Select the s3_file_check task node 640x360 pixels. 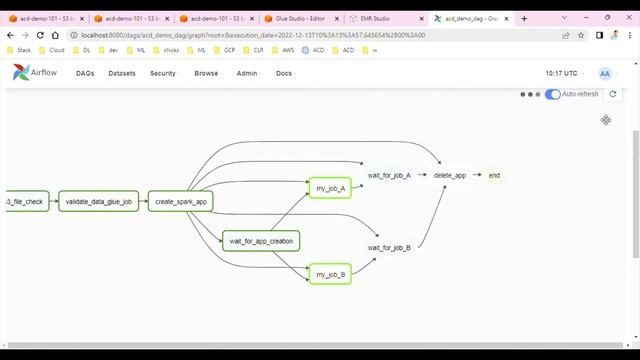[27, 201]
